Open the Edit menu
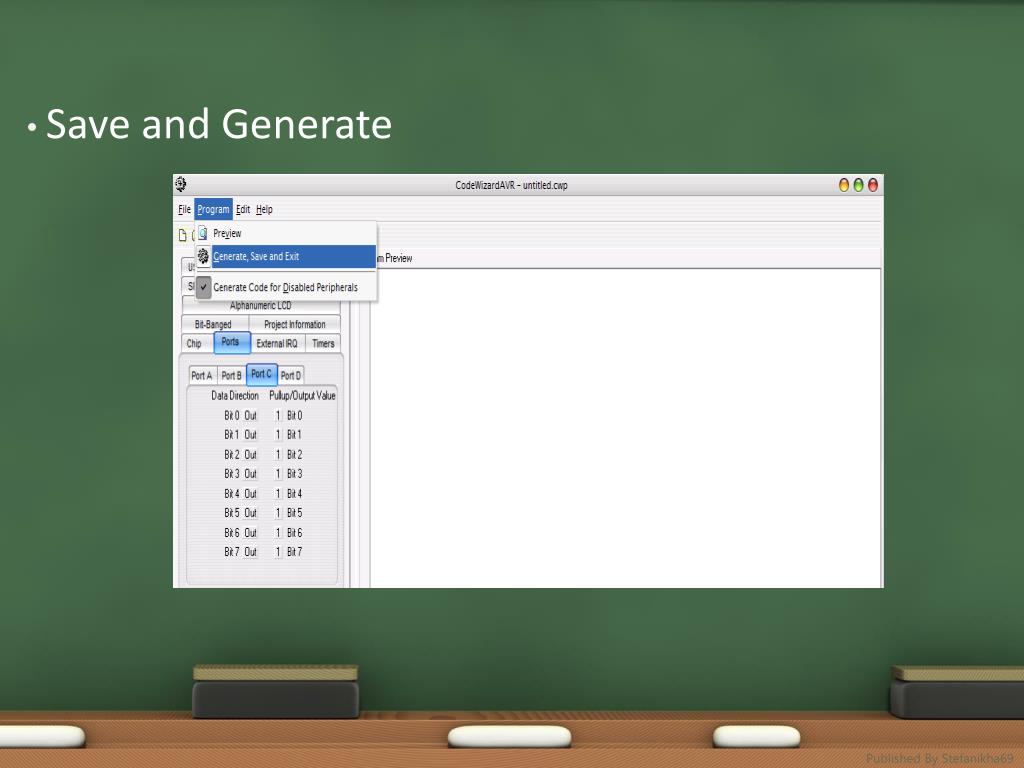 click(x=243, y=210)
